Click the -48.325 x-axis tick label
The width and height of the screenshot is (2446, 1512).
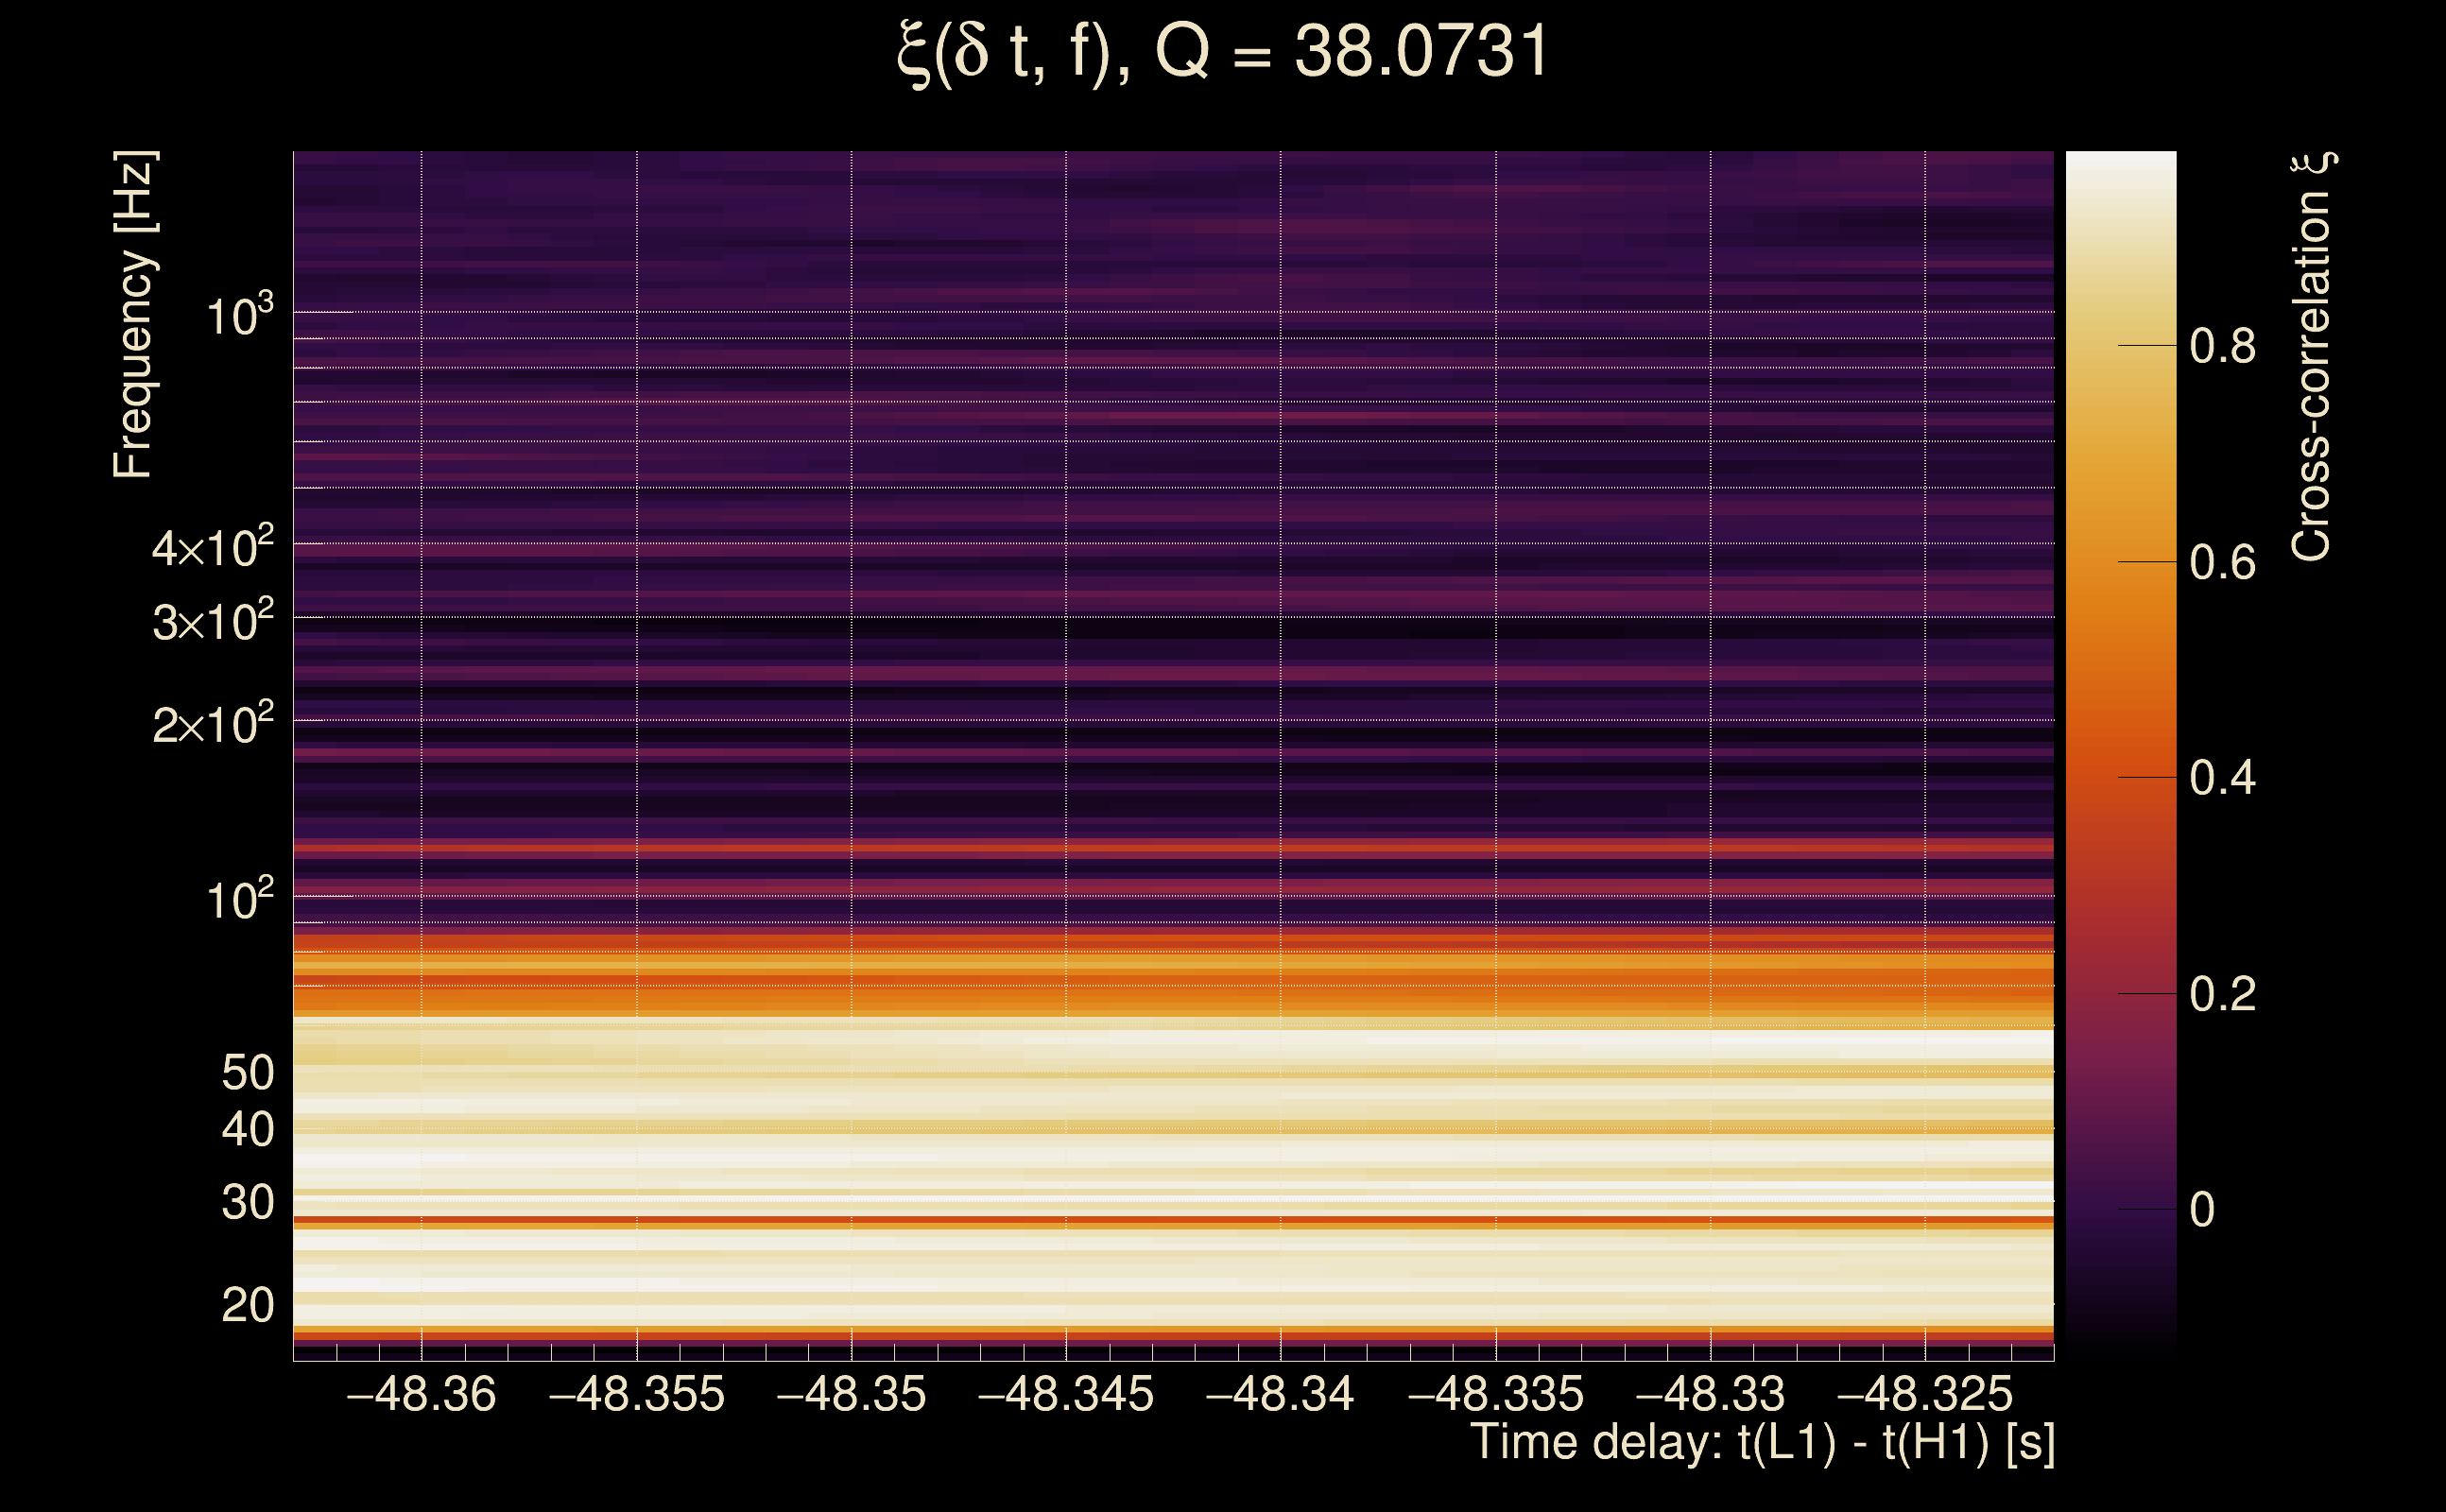pyautogui.click(x=1925, y=1395)
